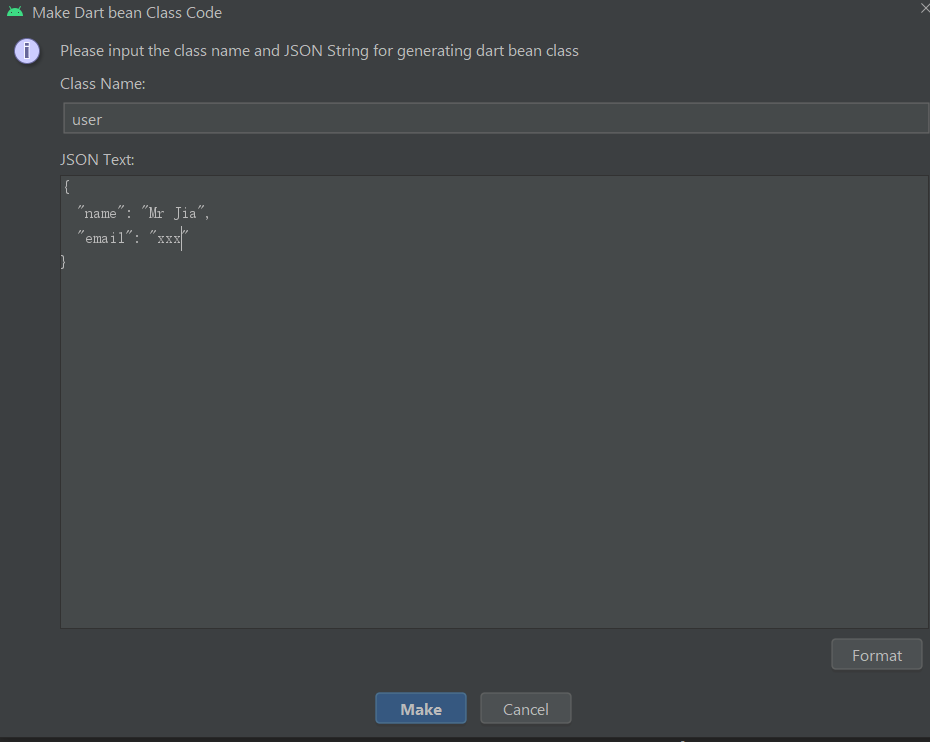
Task: Click the info icon beside the instructions
Action: click(26, 50)
